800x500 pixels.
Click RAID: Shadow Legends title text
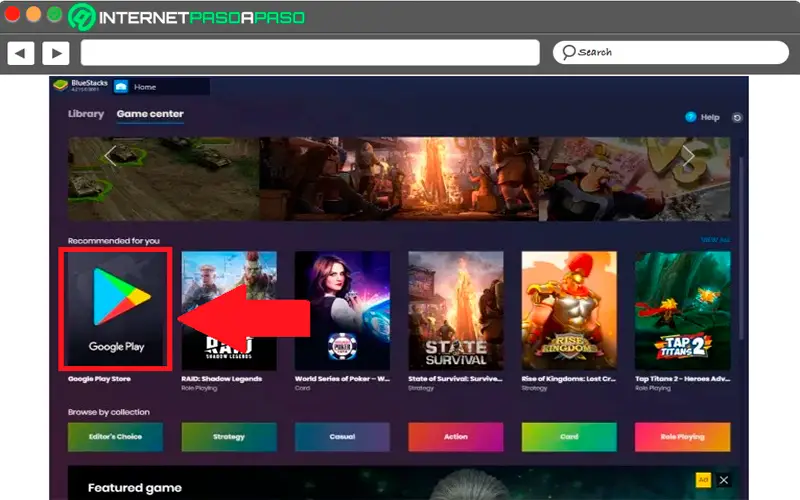click(222, 379)
